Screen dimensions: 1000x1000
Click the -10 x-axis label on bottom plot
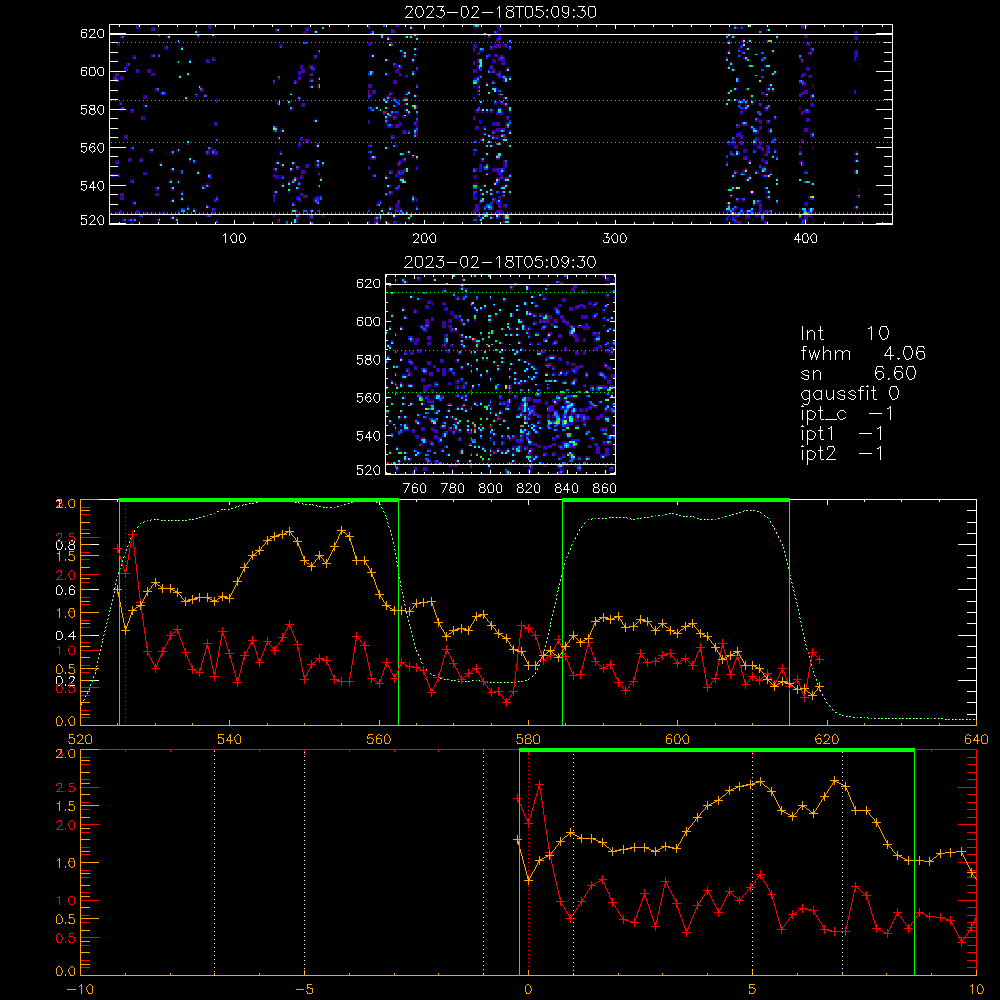(80, 989)
